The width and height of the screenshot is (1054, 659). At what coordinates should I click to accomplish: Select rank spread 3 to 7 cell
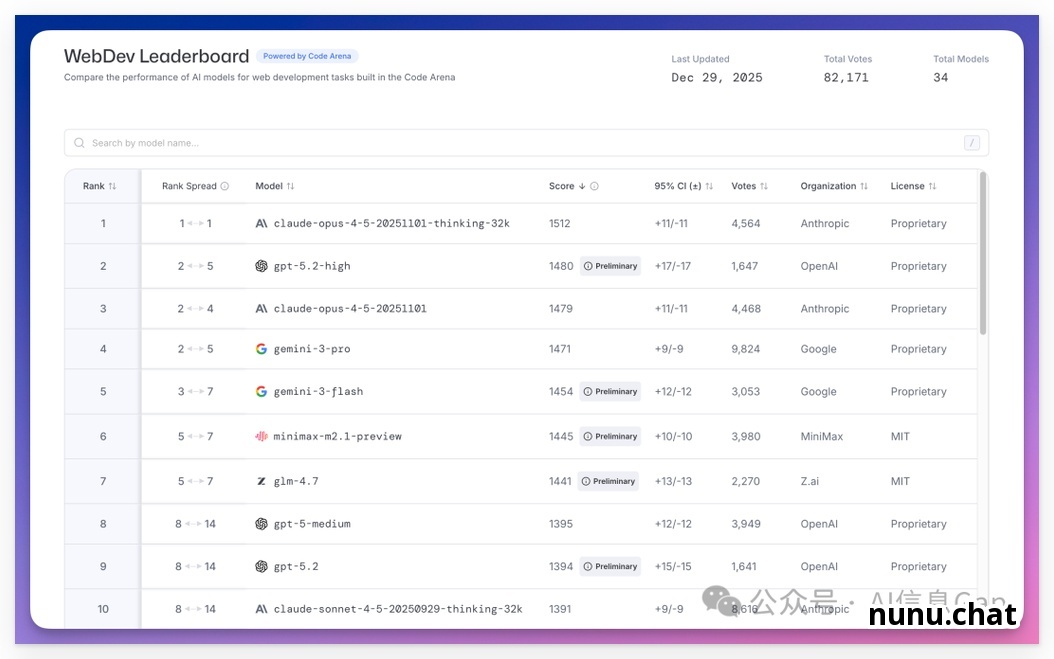(195, 391)
